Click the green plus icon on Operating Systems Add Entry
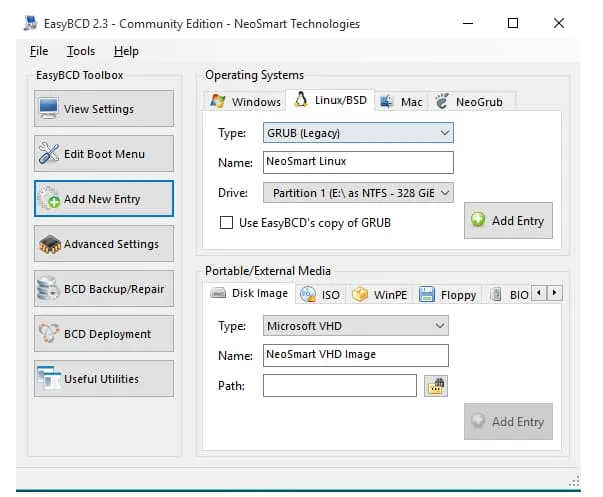The image size is (603, 497). 478,220
